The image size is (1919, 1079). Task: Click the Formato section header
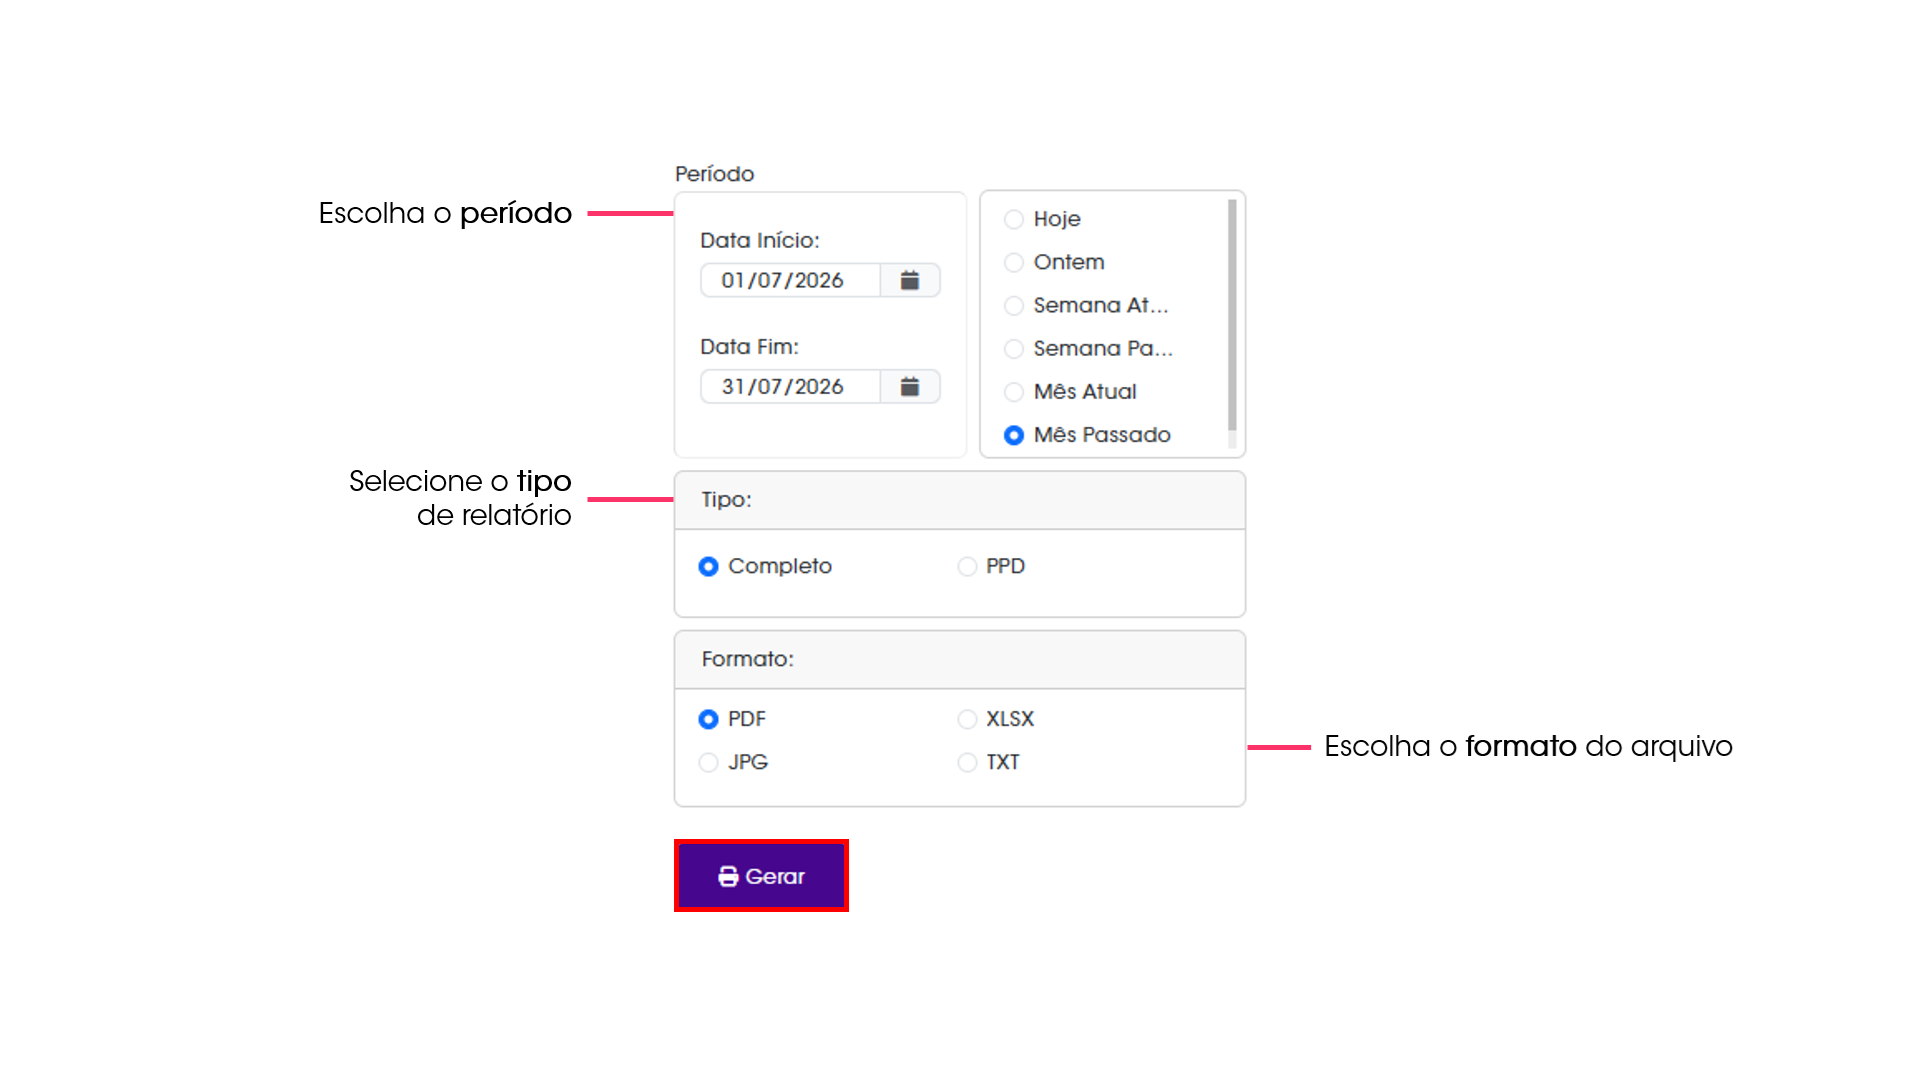tap(960, 659)
